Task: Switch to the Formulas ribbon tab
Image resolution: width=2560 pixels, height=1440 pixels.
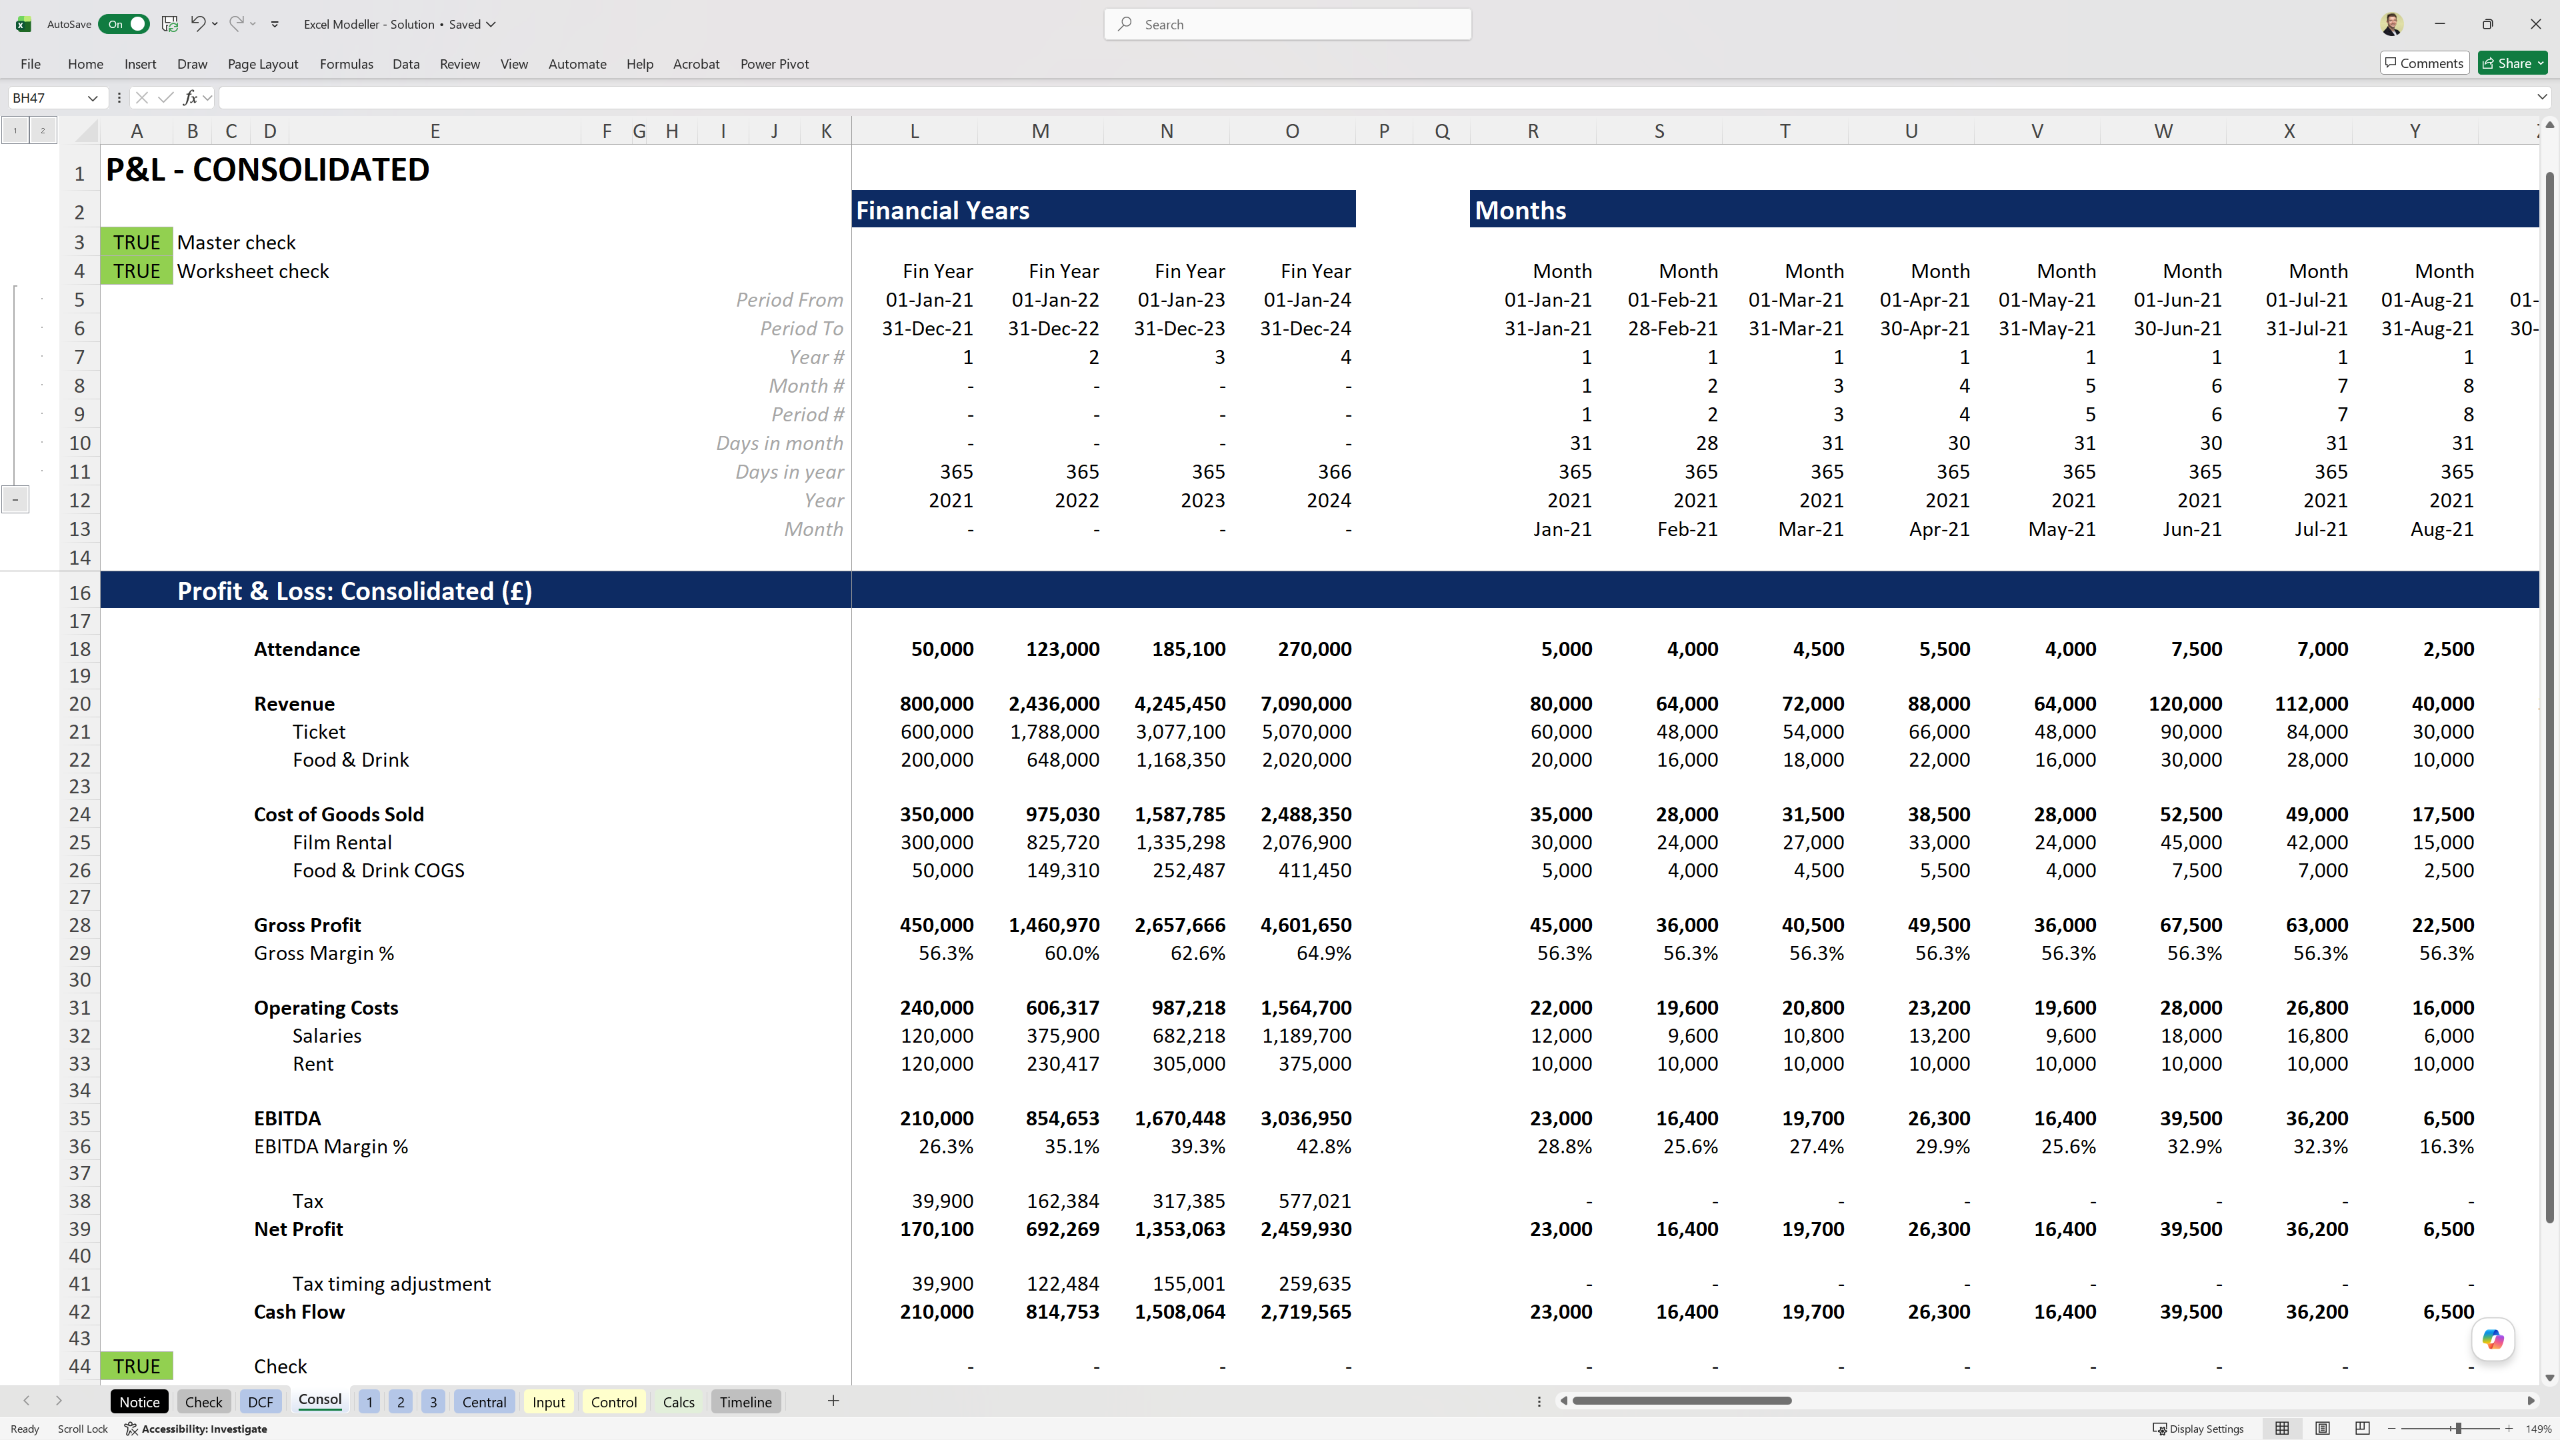Action: point(346,64)
